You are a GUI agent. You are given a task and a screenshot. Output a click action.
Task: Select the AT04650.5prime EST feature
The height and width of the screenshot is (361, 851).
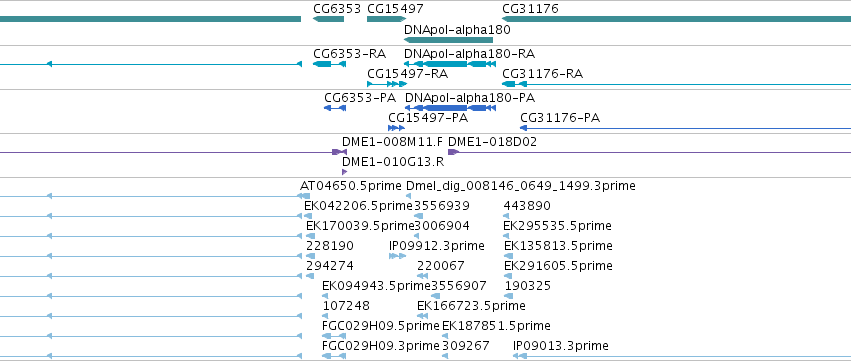click(305, 196)
